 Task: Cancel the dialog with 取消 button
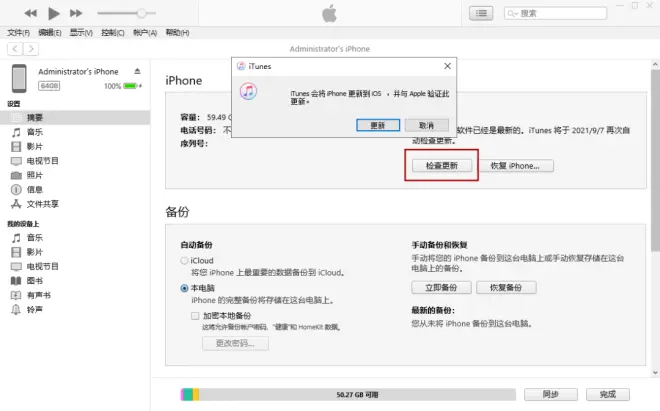[426, 125]
